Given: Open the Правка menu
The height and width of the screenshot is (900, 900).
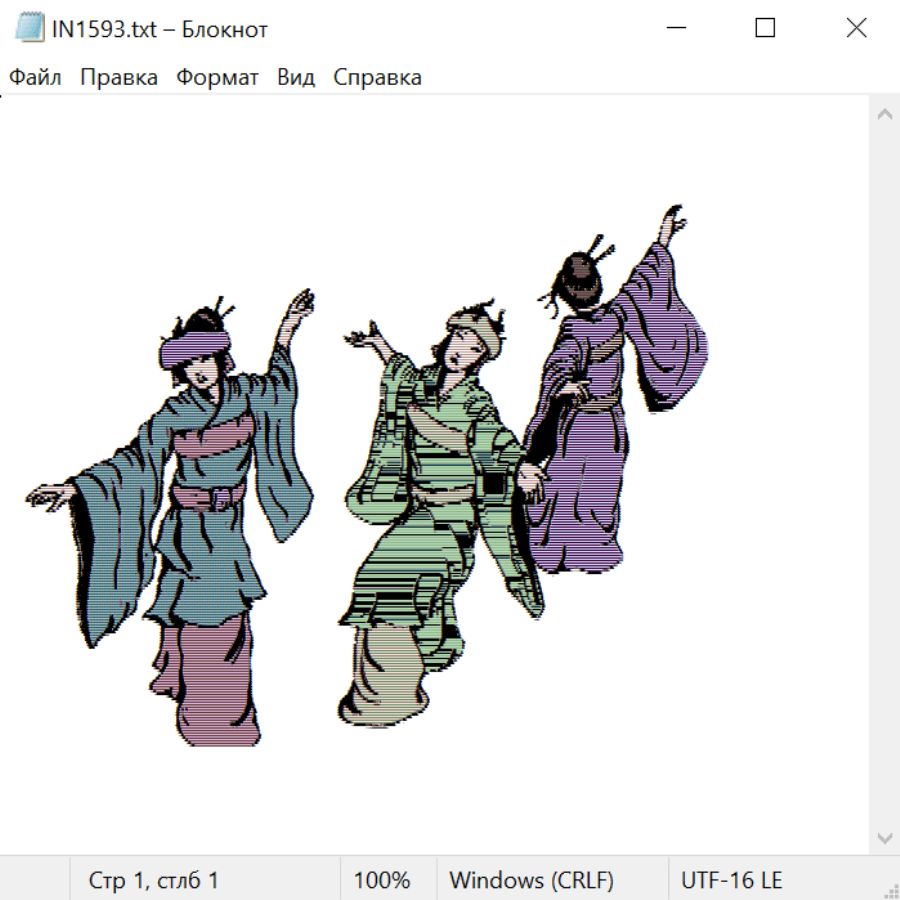Looking at the screenshot, I should pyautogui.click(x=118, y=77).
